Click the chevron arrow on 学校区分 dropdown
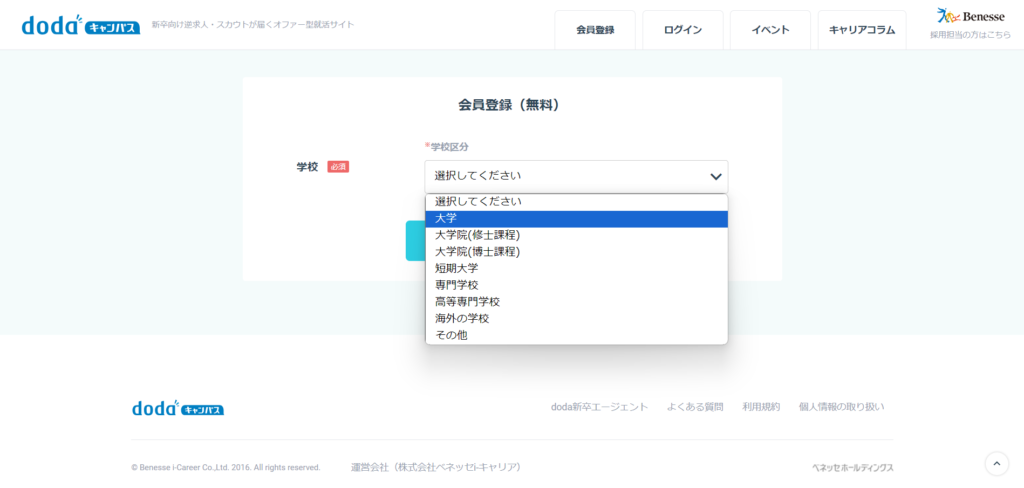Image resolution: width=1024 pixels, height=488 pixels. click(x=715, y=176)
